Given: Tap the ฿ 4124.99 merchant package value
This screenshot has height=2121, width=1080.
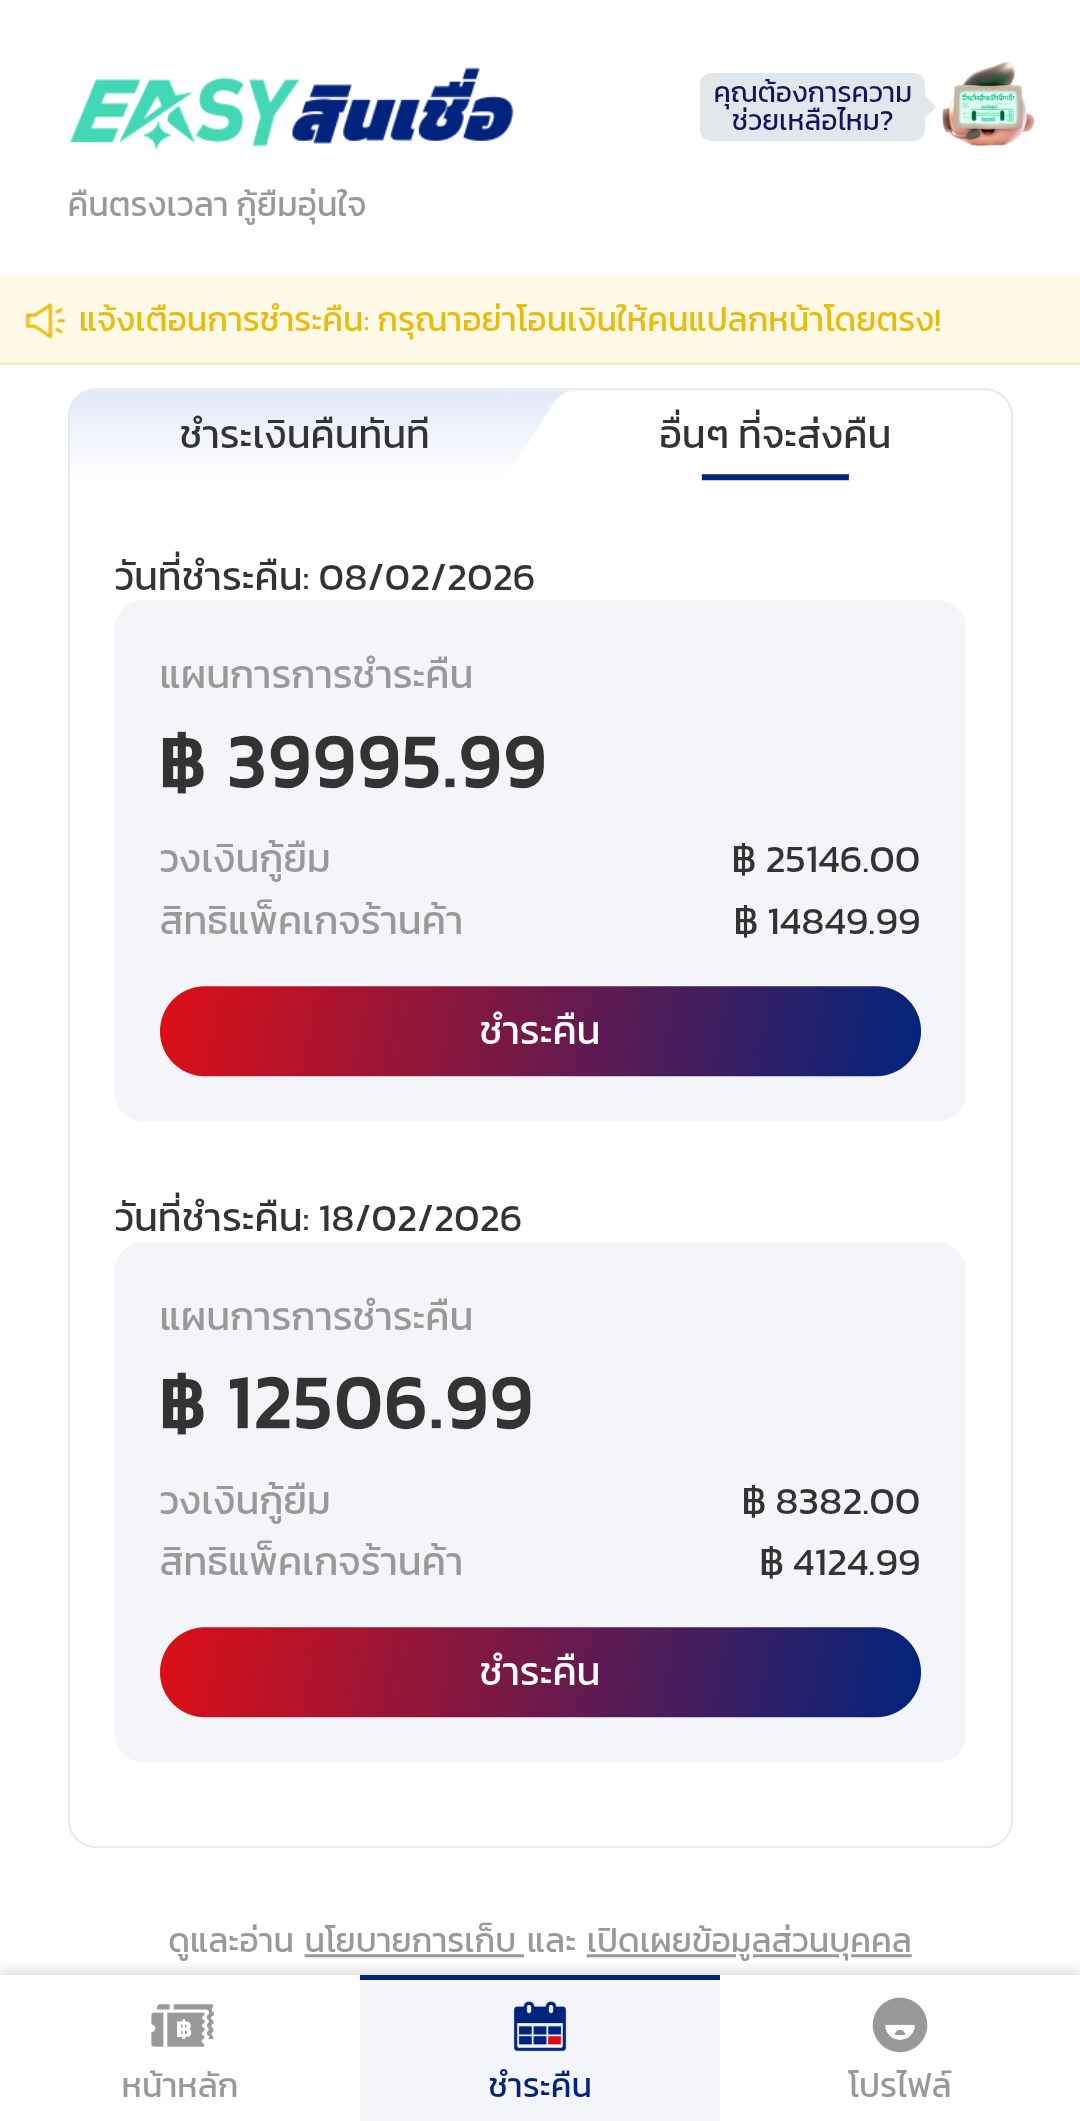Looking at the screenshot, I should point(839,1563).
